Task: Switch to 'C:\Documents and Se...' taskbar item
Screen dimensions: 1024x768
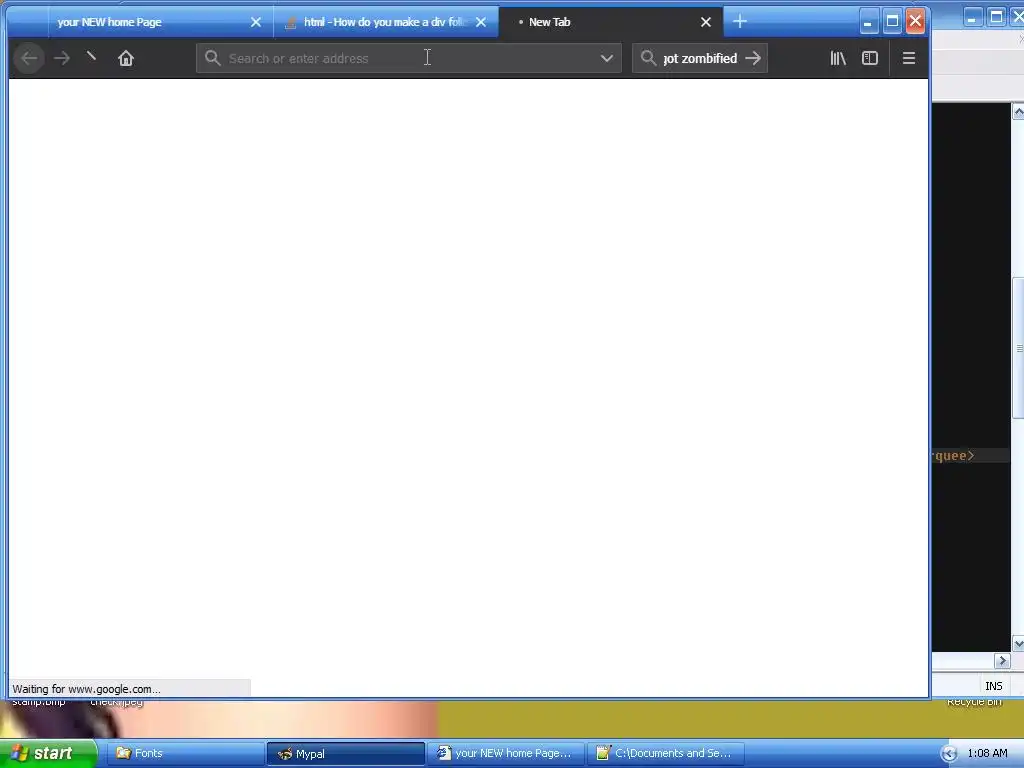Action: coord(666,754)
